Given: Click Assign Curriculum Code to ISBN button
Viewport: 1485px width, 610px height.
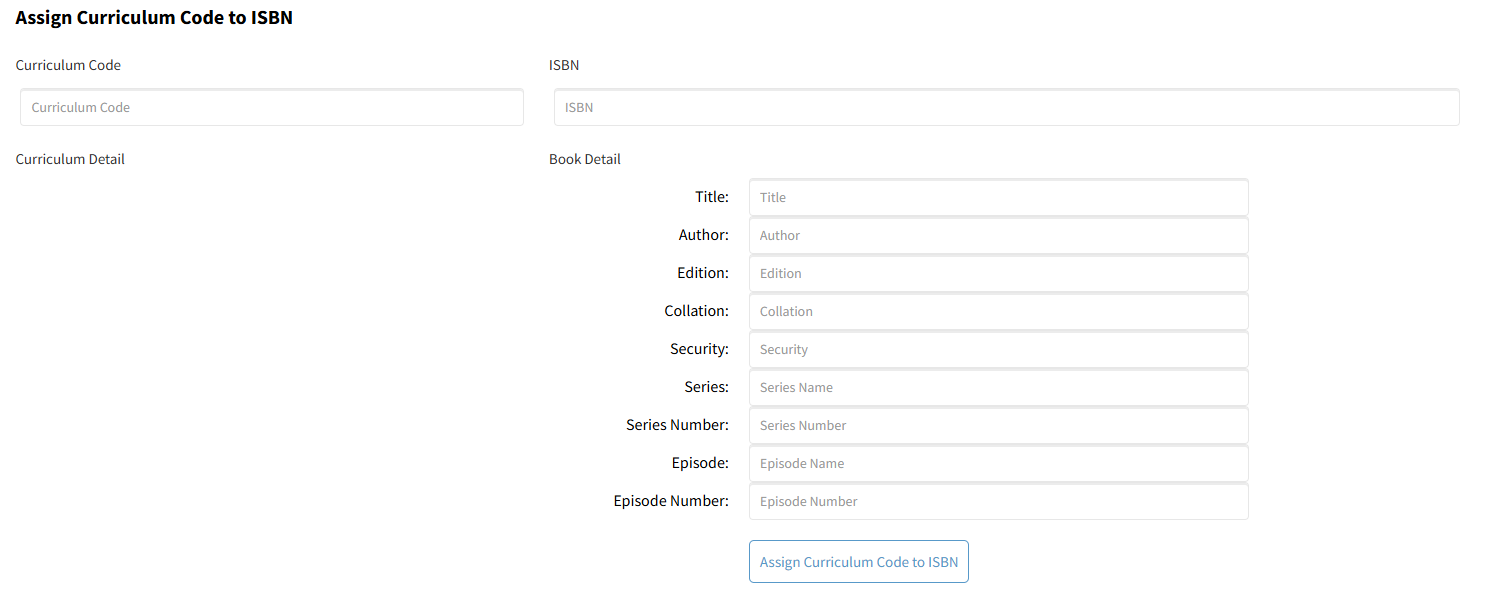Looking at the screenshot, I should point(859,562).
